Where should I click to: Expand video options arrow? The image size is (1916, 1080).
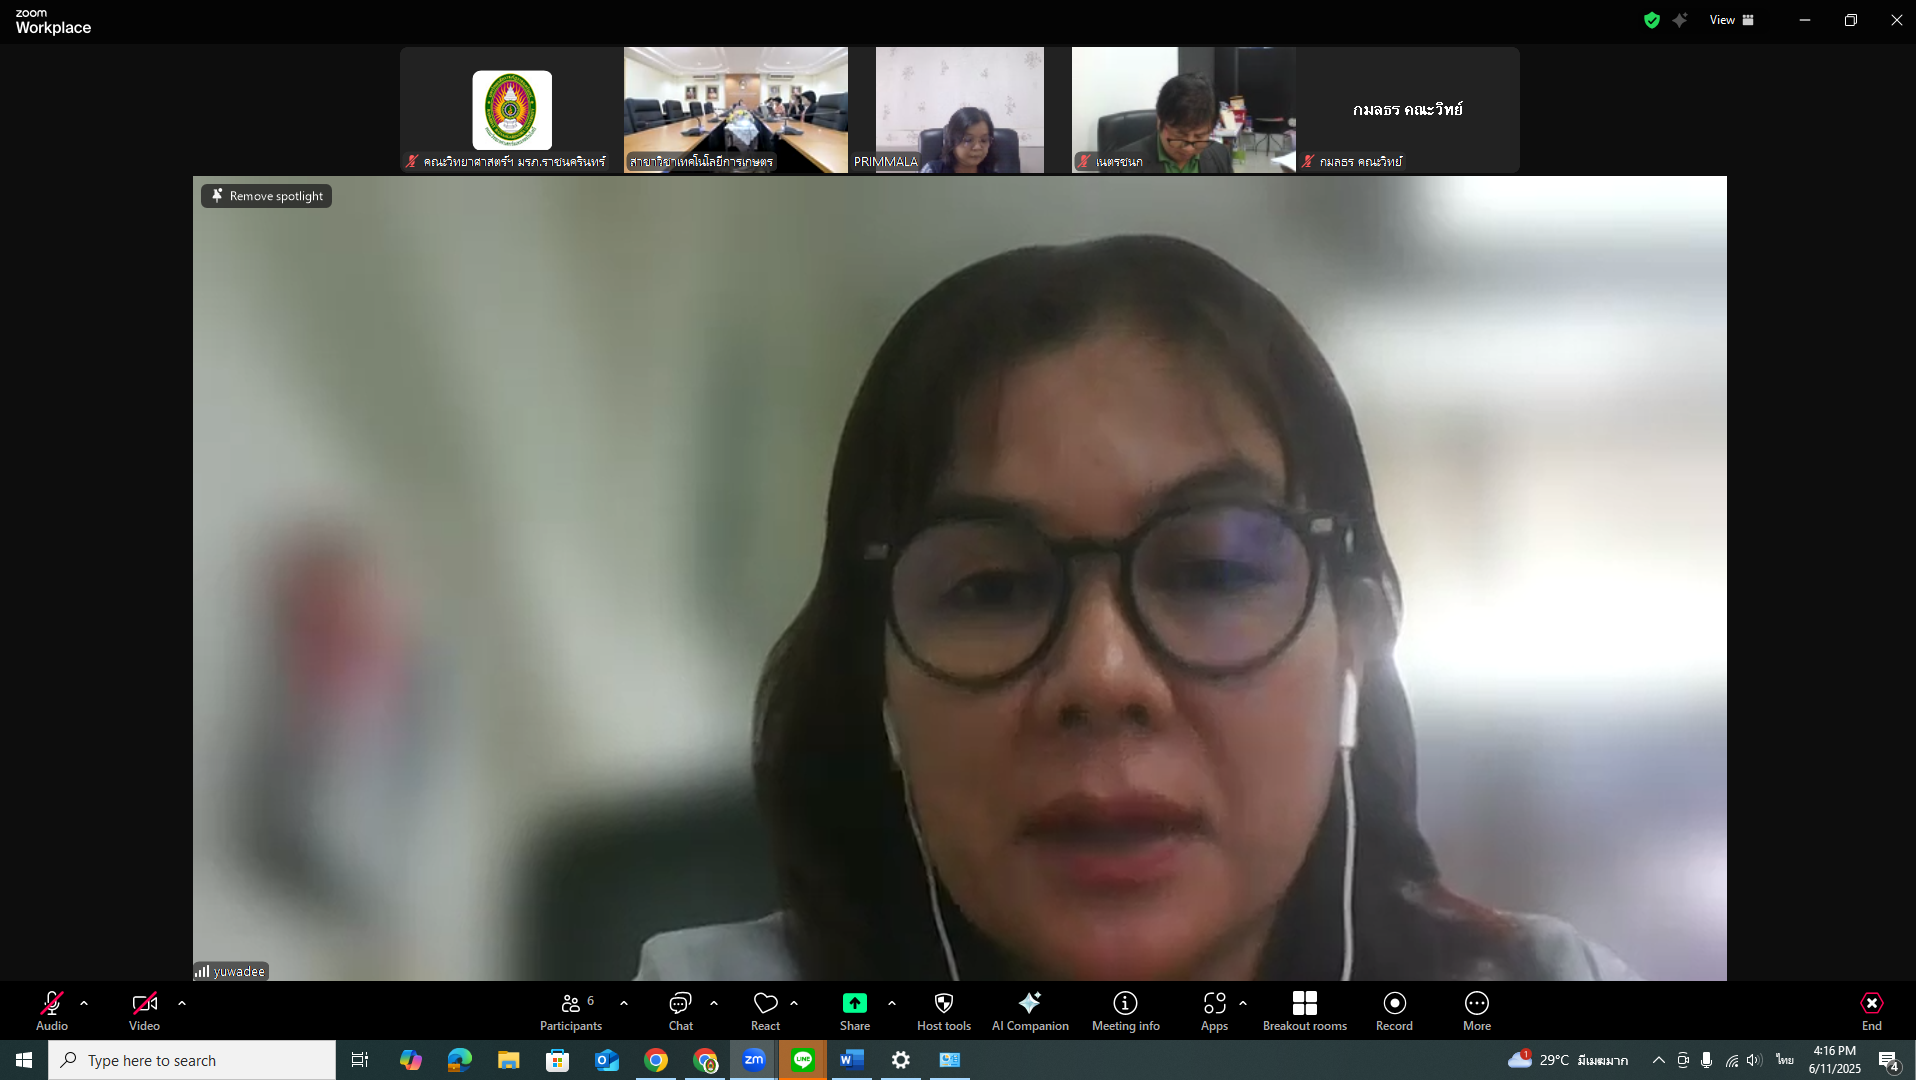[x=182, y=1003]
